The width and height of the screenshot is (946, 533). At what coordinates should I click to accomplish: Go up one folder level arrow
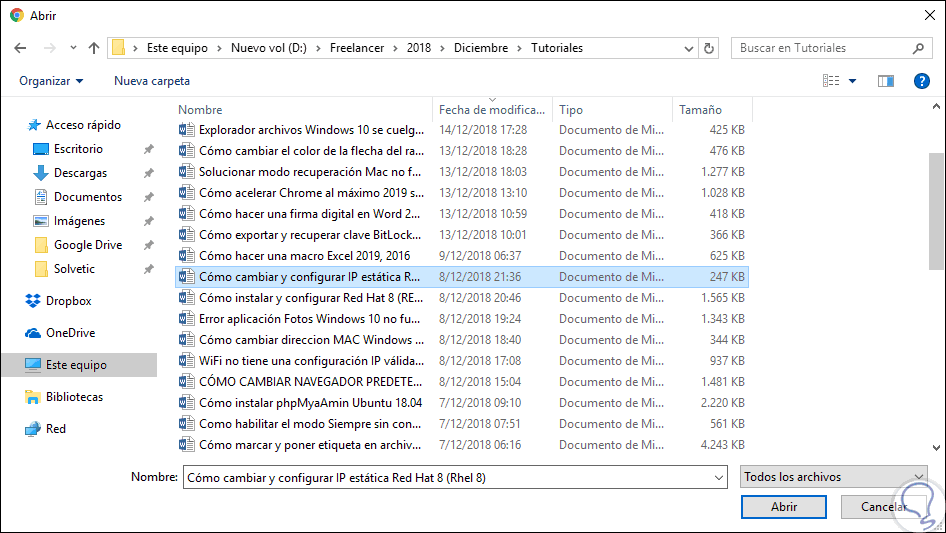pyautogui.click(x=94, y=48)
